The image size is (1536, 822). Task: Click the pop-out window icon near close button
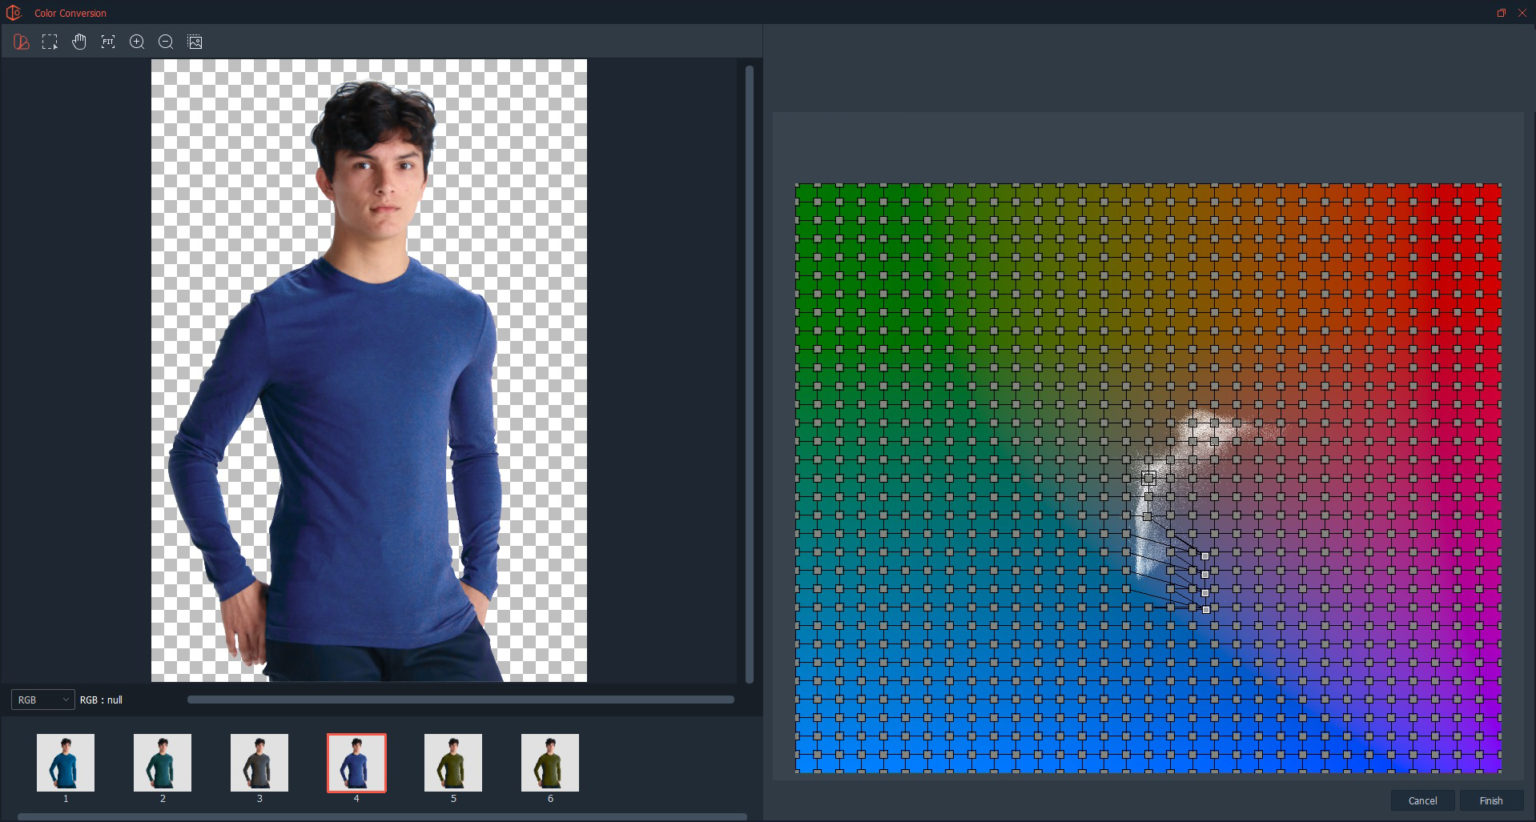coord(1499,13)
